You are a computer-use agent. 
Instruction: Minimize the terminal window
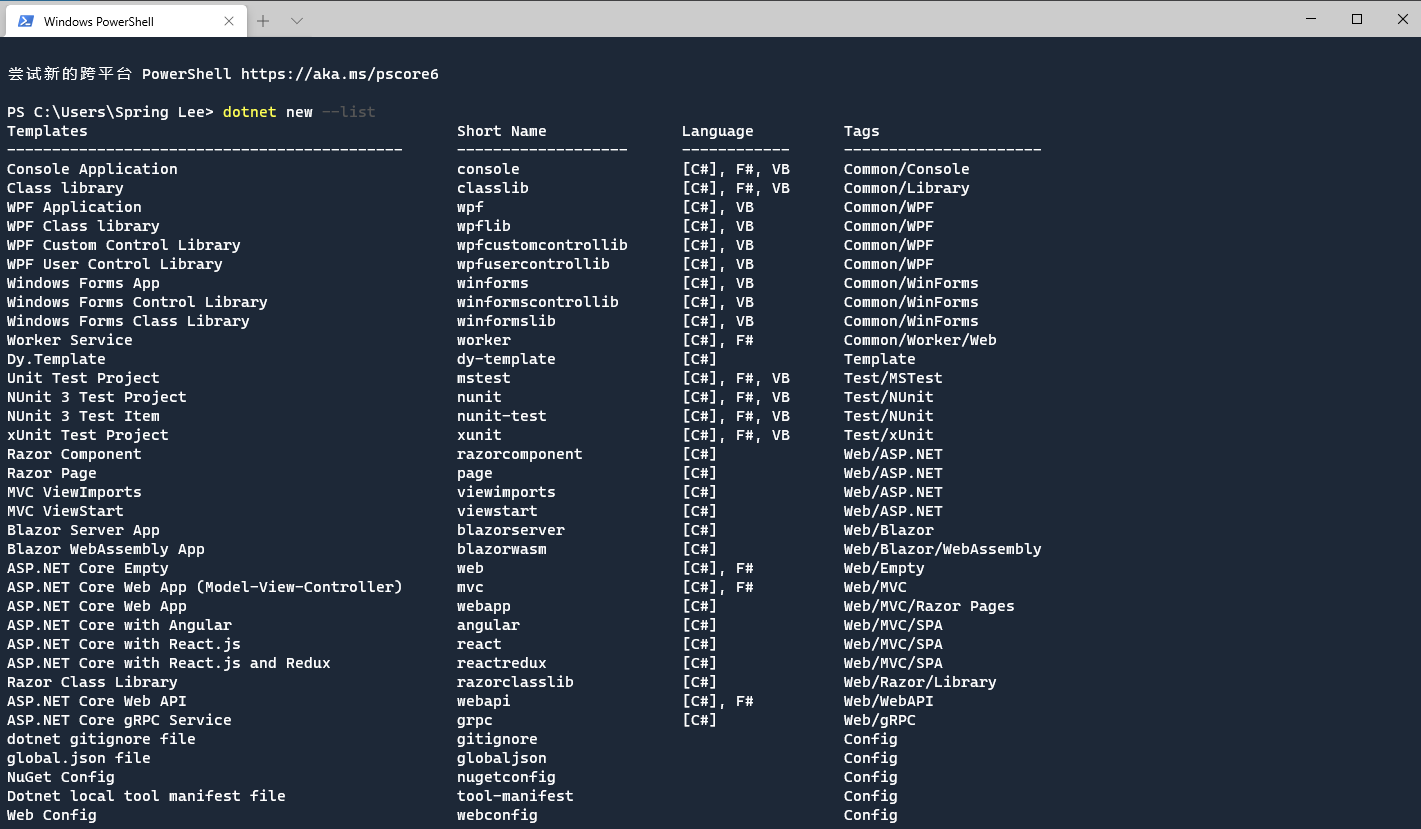click(1310, 19)
